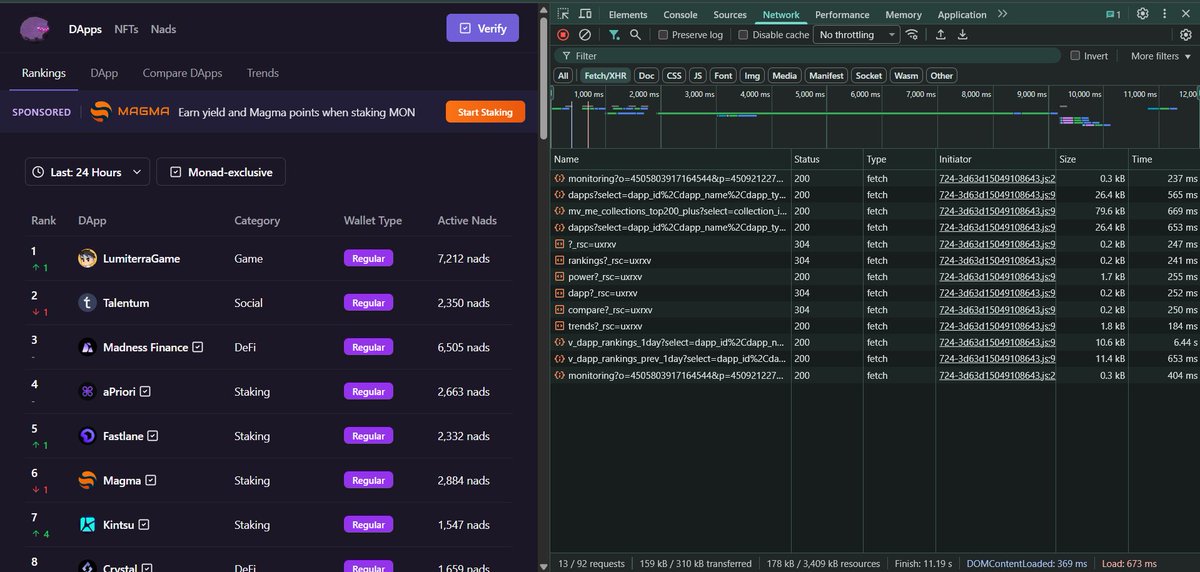
Task: Click the aPriori logo icon
Action: point(87,392)
